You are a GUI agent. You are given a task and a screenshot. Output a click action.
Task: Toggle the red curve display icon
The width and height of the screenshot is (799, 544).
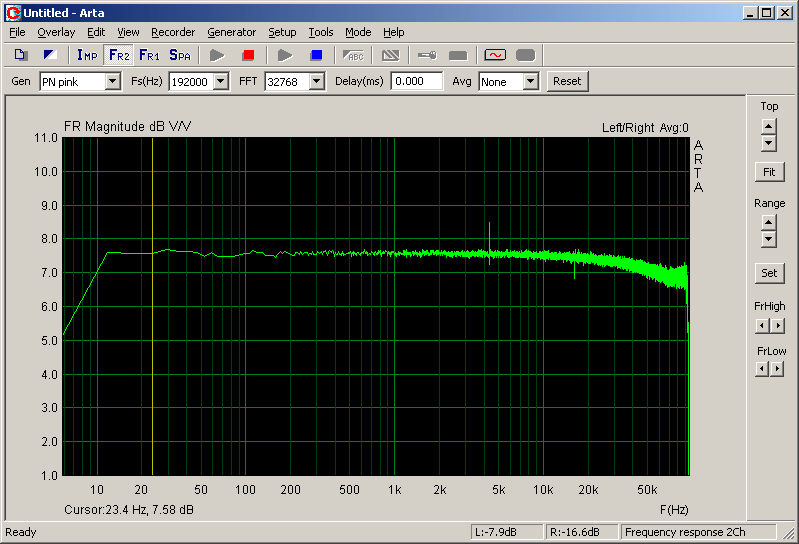tap(495, 55)
